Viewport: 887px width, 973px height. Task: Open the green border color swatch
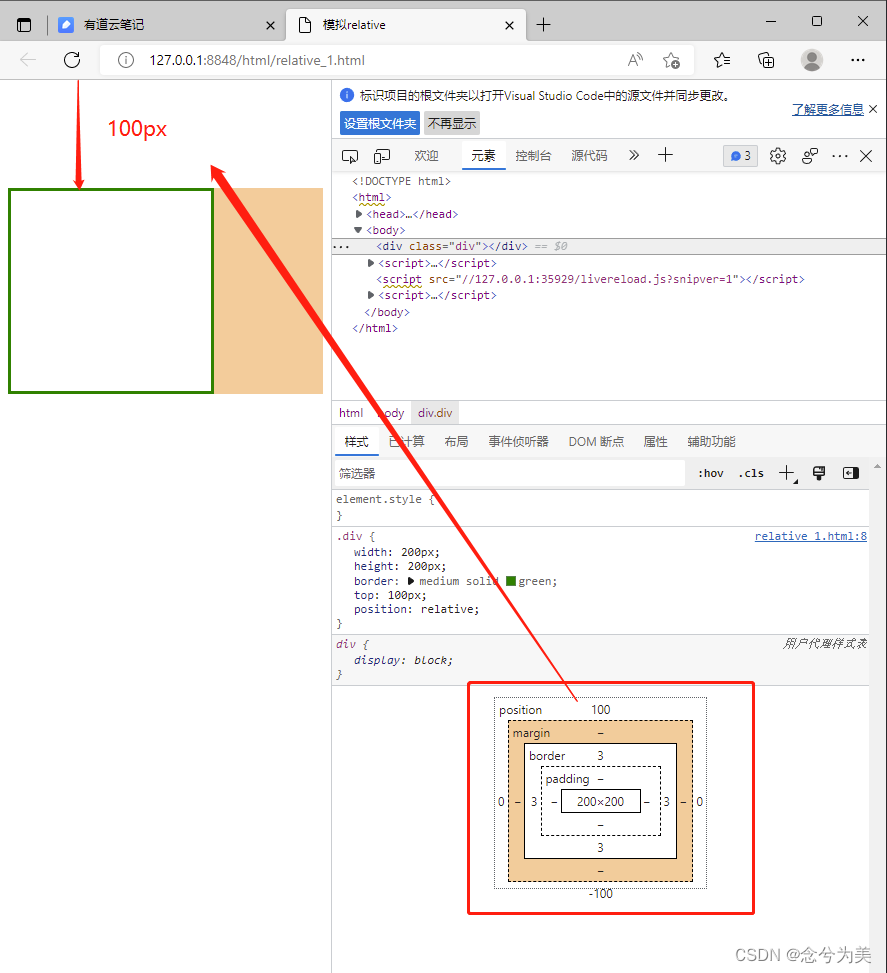pyautogui.click(x=511, y=581)
